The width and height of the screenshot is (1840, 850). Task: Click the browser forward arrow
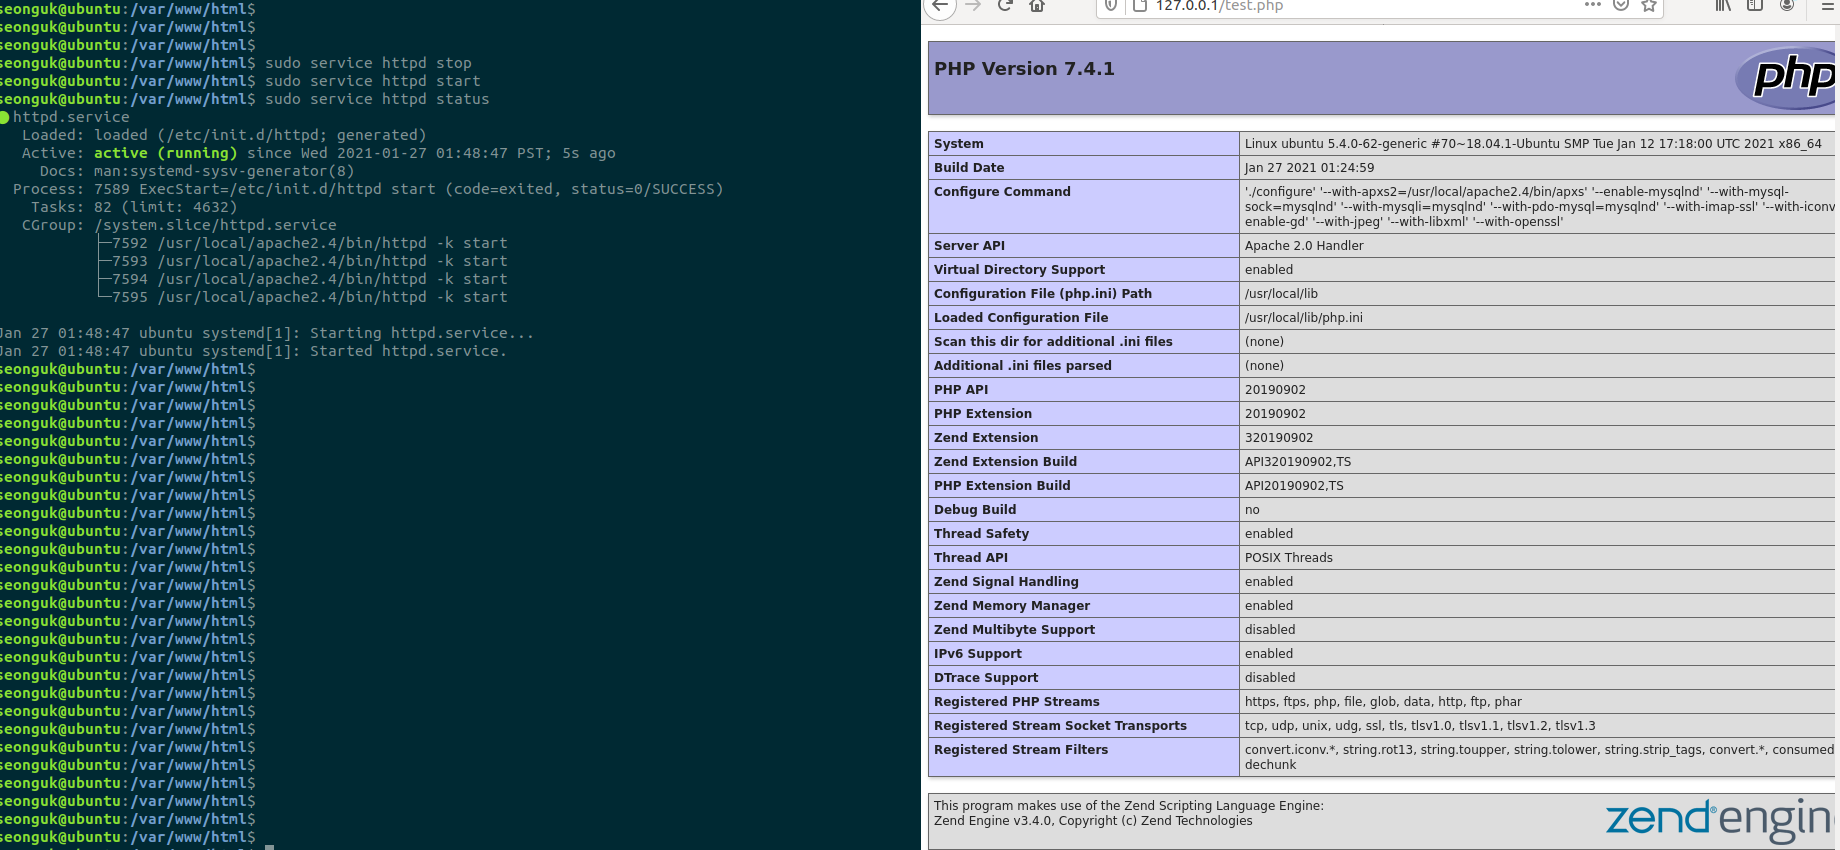point(973,6)
